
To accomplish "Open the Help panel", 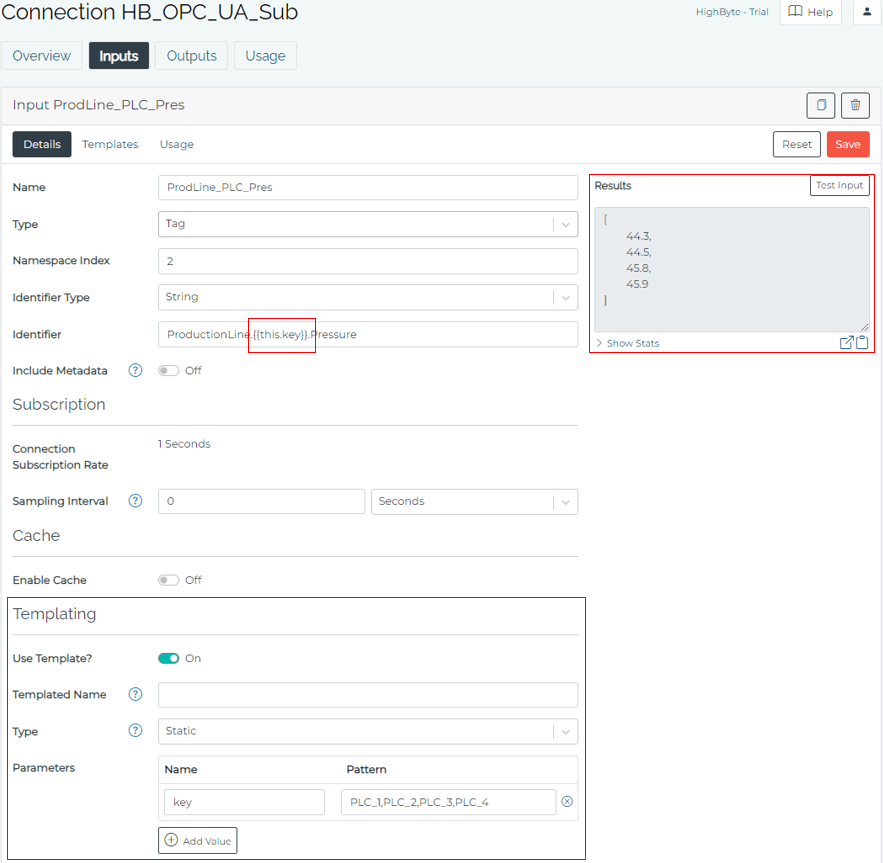I will [810, 12].
